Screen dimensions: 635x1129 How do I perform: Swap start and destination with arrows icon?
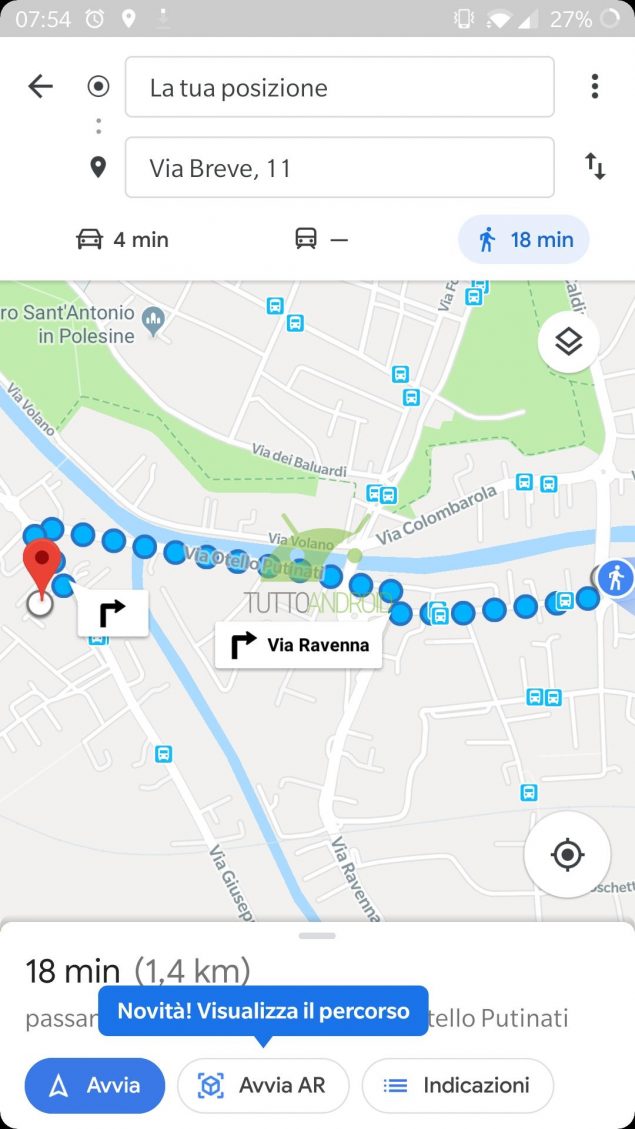pyautogui.click(x=595, y=166)
